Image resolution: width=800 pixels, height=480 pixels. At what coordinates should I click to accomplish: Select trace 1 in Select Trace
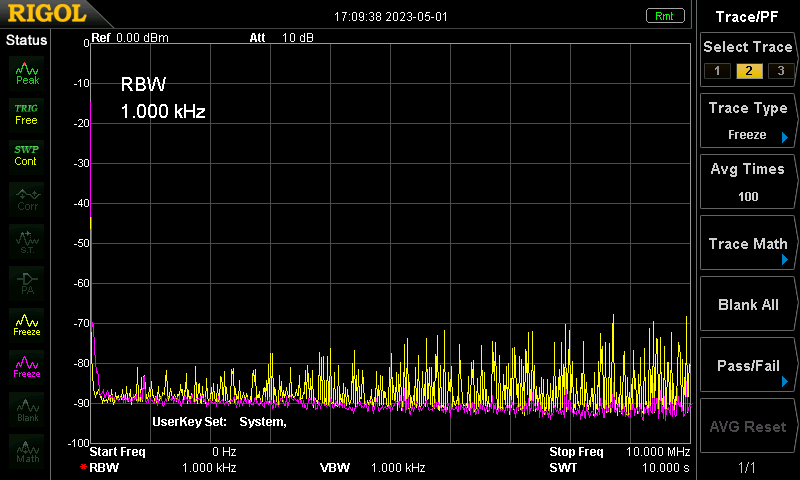717,71
